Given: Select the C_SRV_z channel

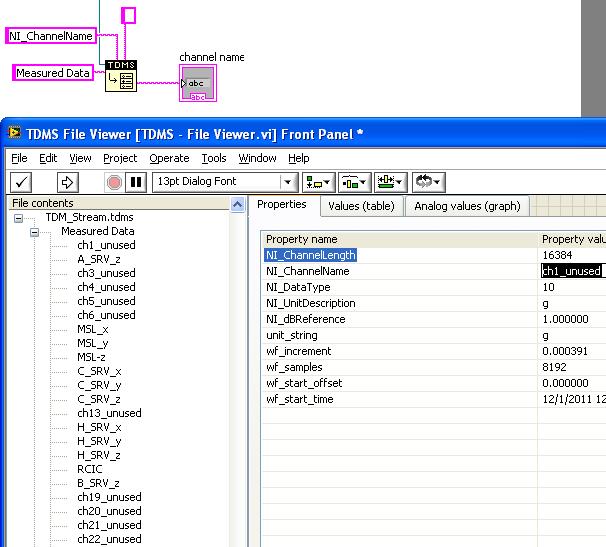Looking at the screenshot, I should click(99, 399).
